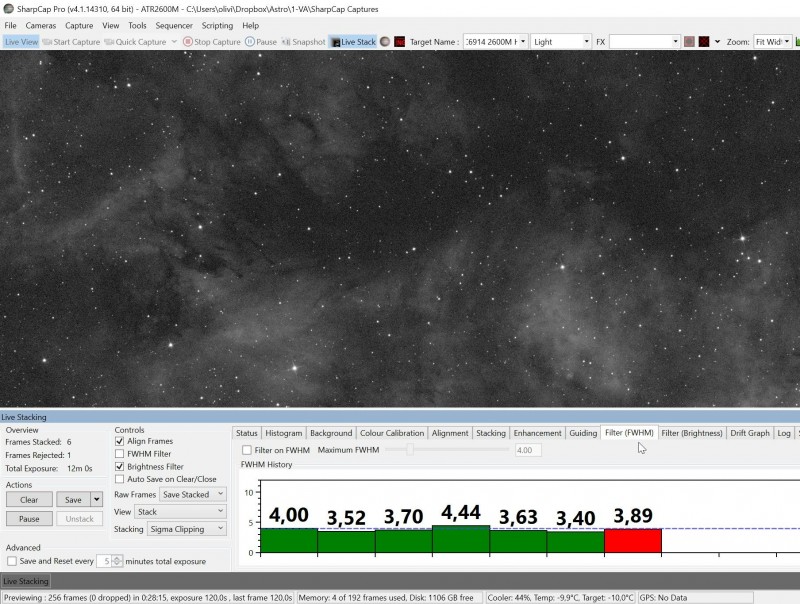Click the Quick Capture toolbar button
Screen dimensions: 800x604
pyautogui.click(x=136, y=42)
